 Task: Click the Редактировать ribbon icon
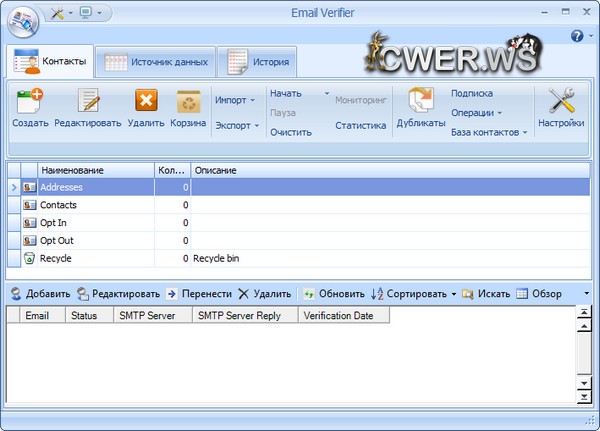tap(88, 102)
